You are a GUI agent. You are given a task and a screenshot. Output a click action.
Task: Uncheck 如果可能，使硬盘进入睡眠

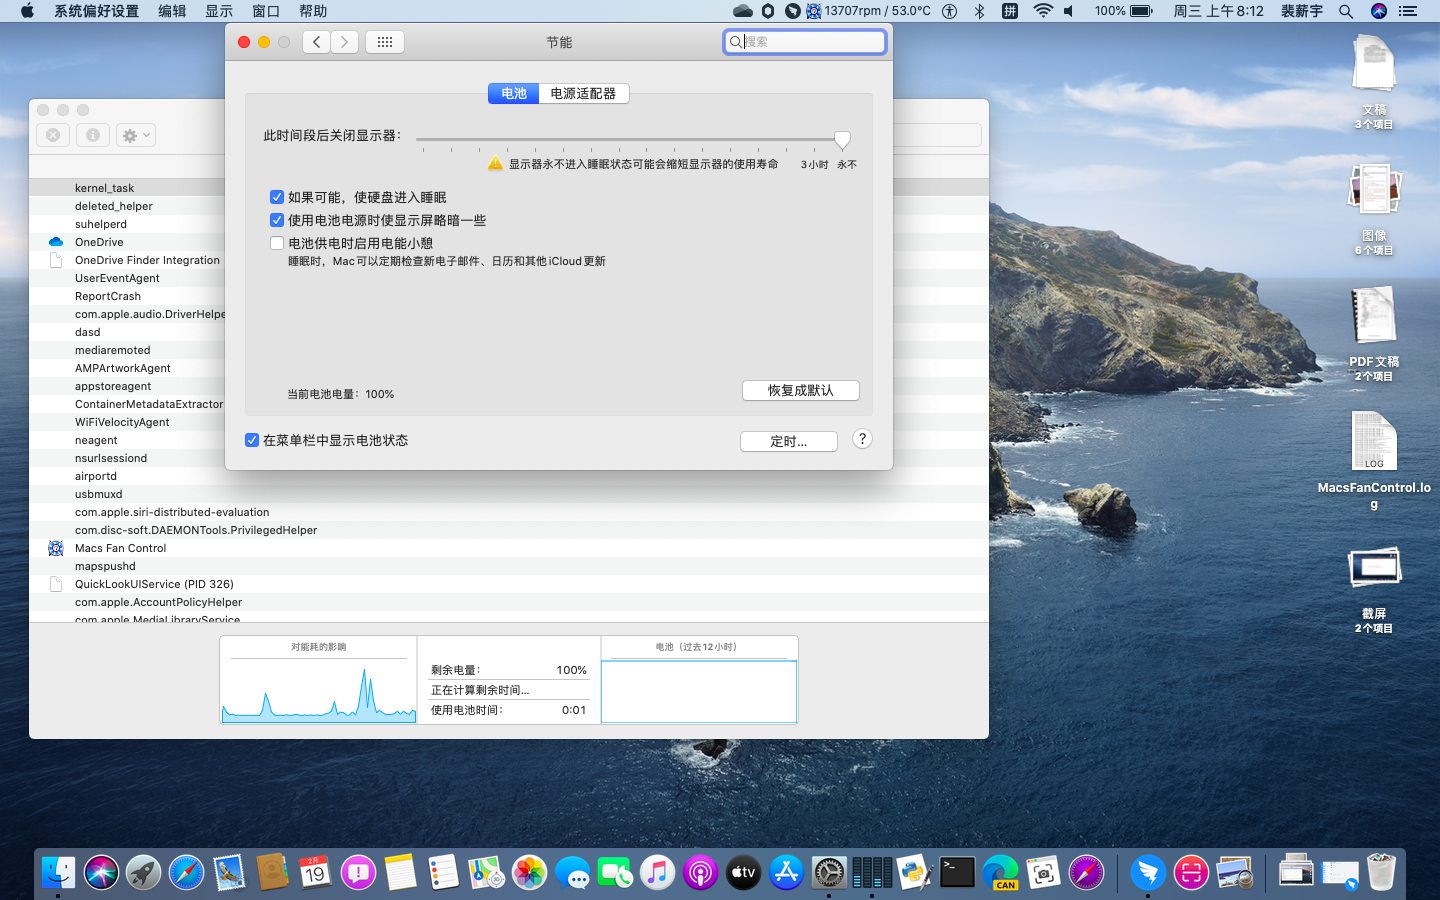coord(276,197)
